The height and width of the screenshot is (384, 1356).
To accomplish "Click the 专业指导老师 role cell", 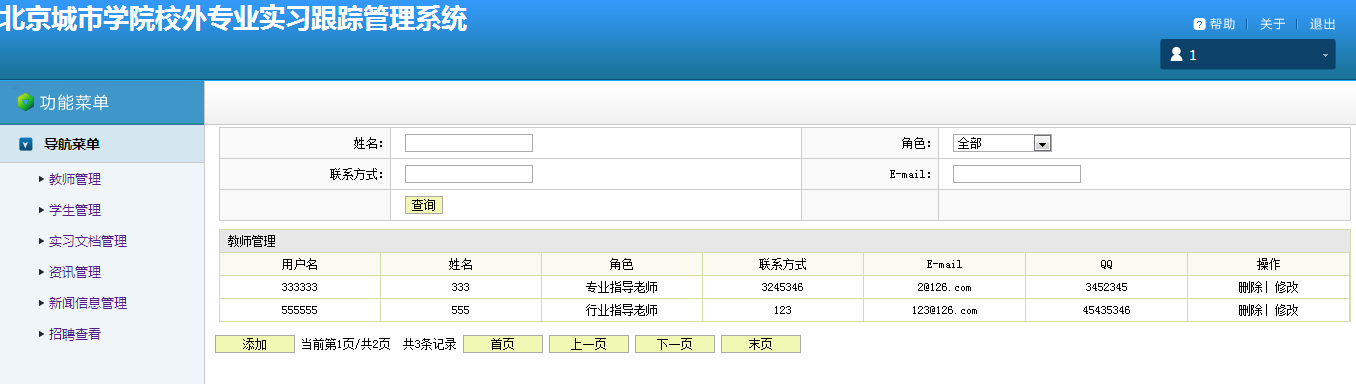I will 622,287.
